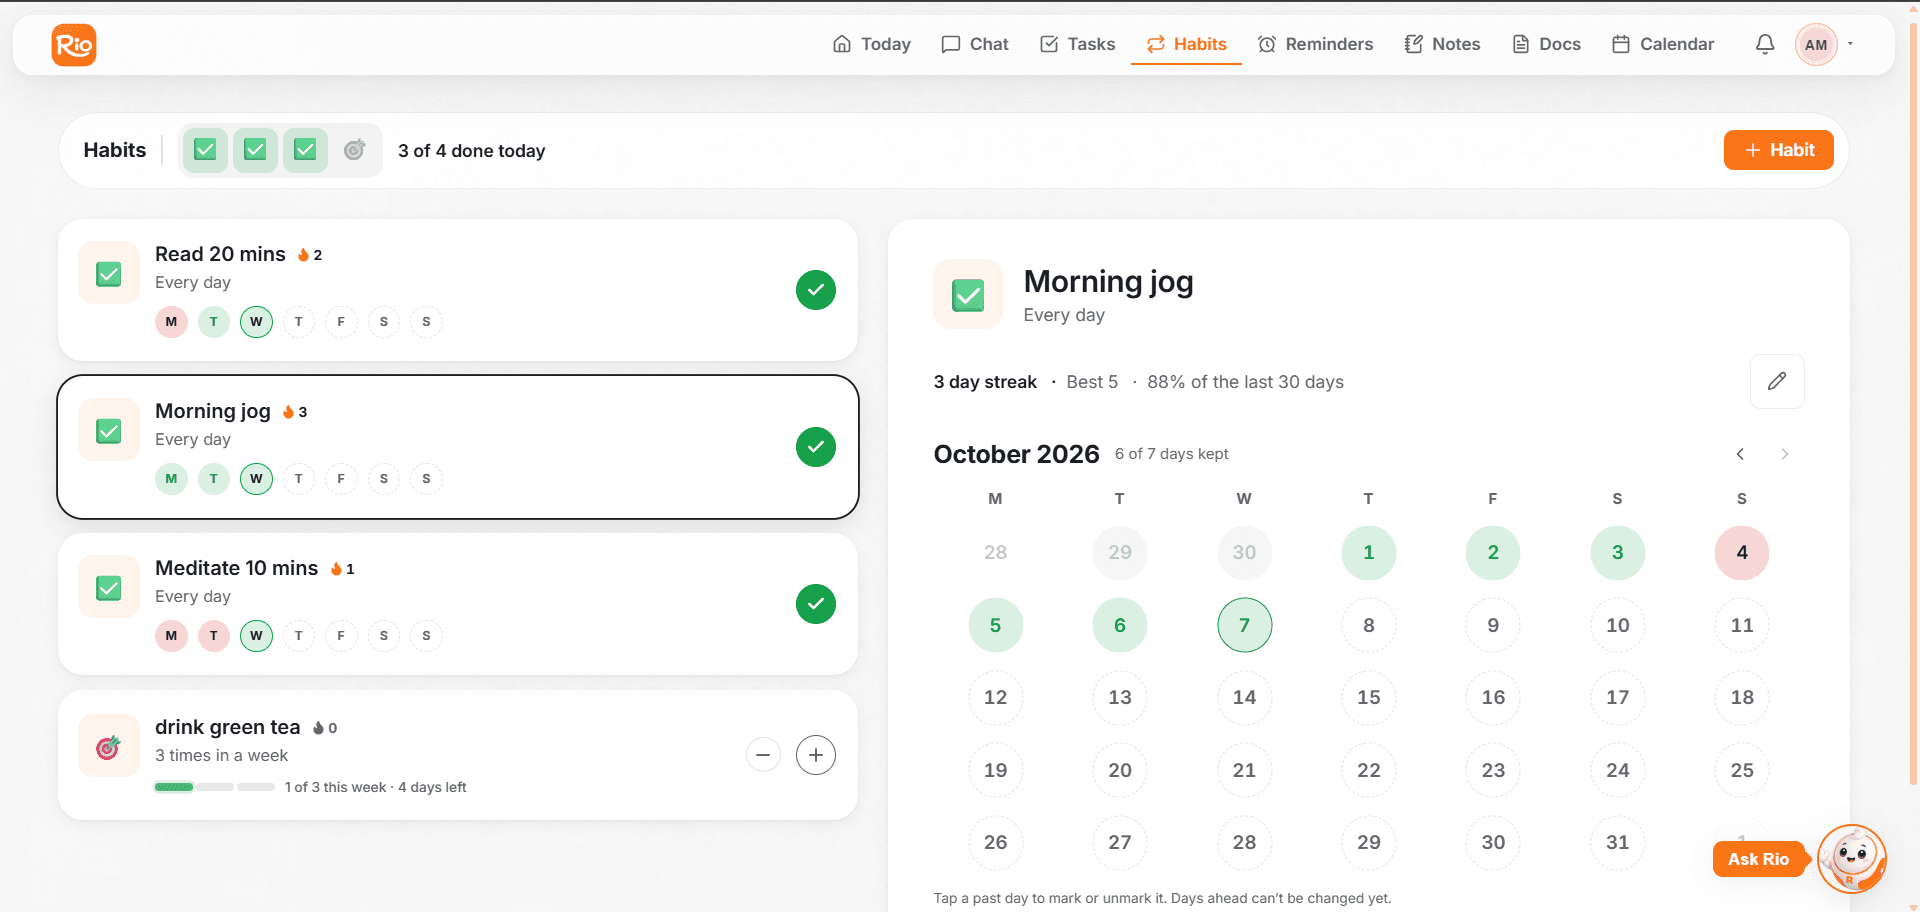Screen dimensions: 1920x912
Task: Click '3 of 4 done today' text
Action: pos(472,151)
